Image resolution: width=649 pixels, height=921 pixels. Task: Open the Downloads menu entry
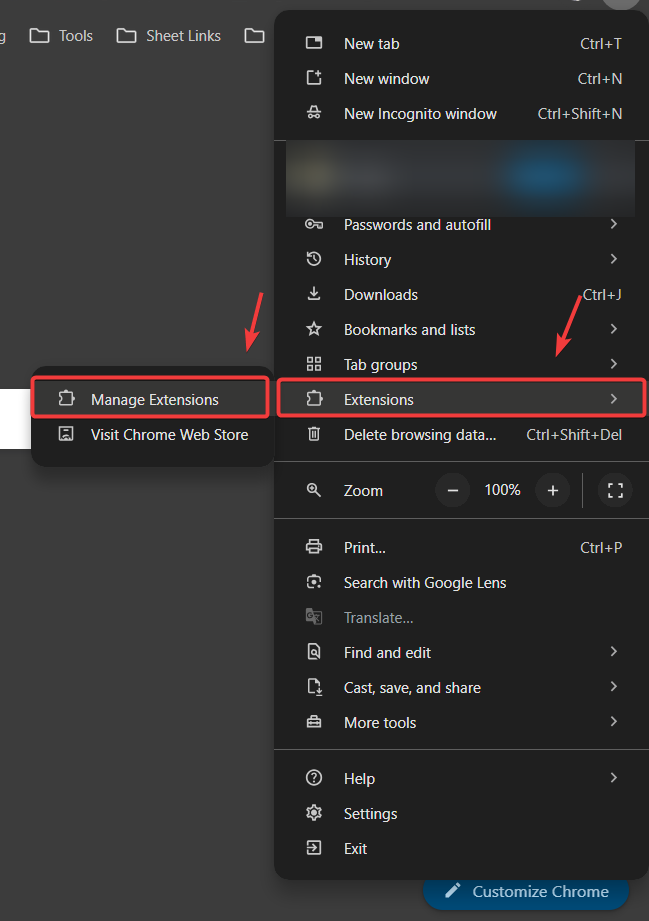461,294
